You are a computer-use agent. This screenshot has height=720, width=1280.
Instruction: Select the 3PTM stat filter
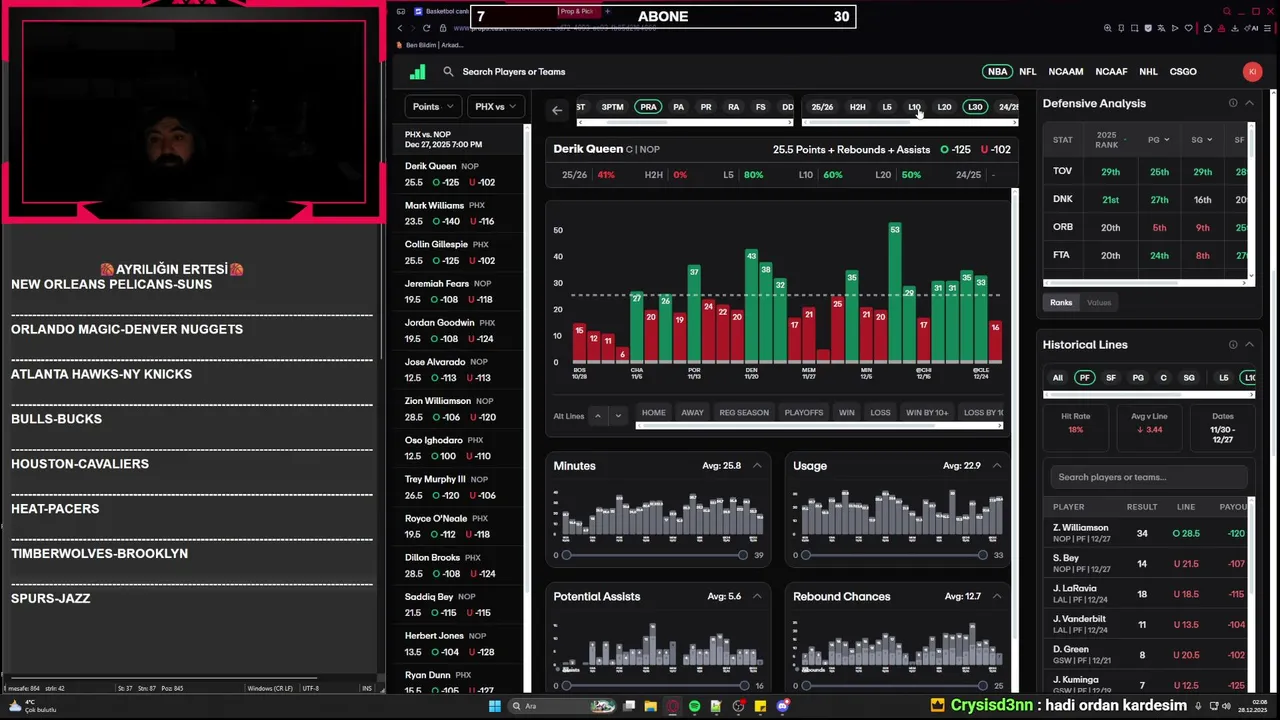(x=612, y=107)
